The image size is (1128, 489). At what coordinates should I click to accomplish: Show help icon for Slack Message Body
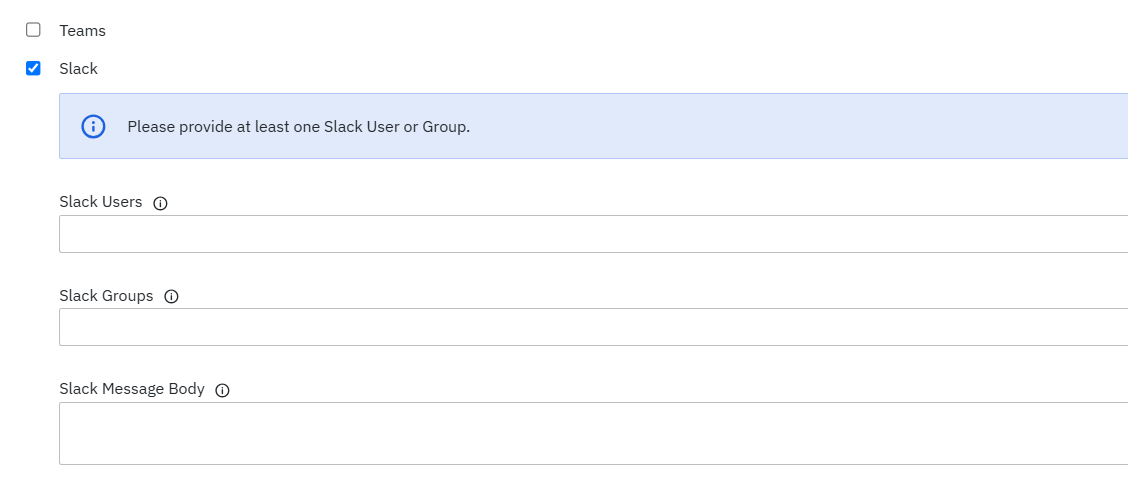[x=222, y=390]
